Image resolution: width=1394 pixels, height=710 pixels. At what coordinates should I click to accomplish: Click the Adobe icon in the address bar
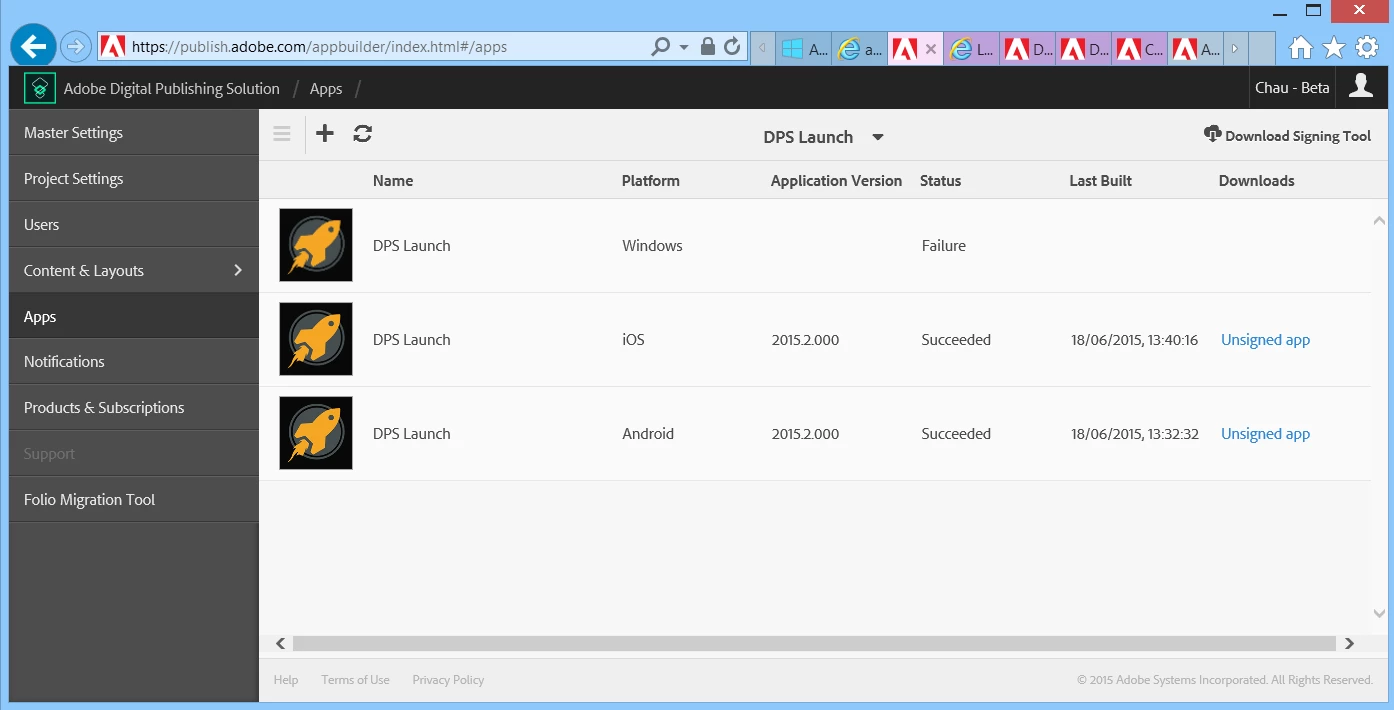(112, 47)
